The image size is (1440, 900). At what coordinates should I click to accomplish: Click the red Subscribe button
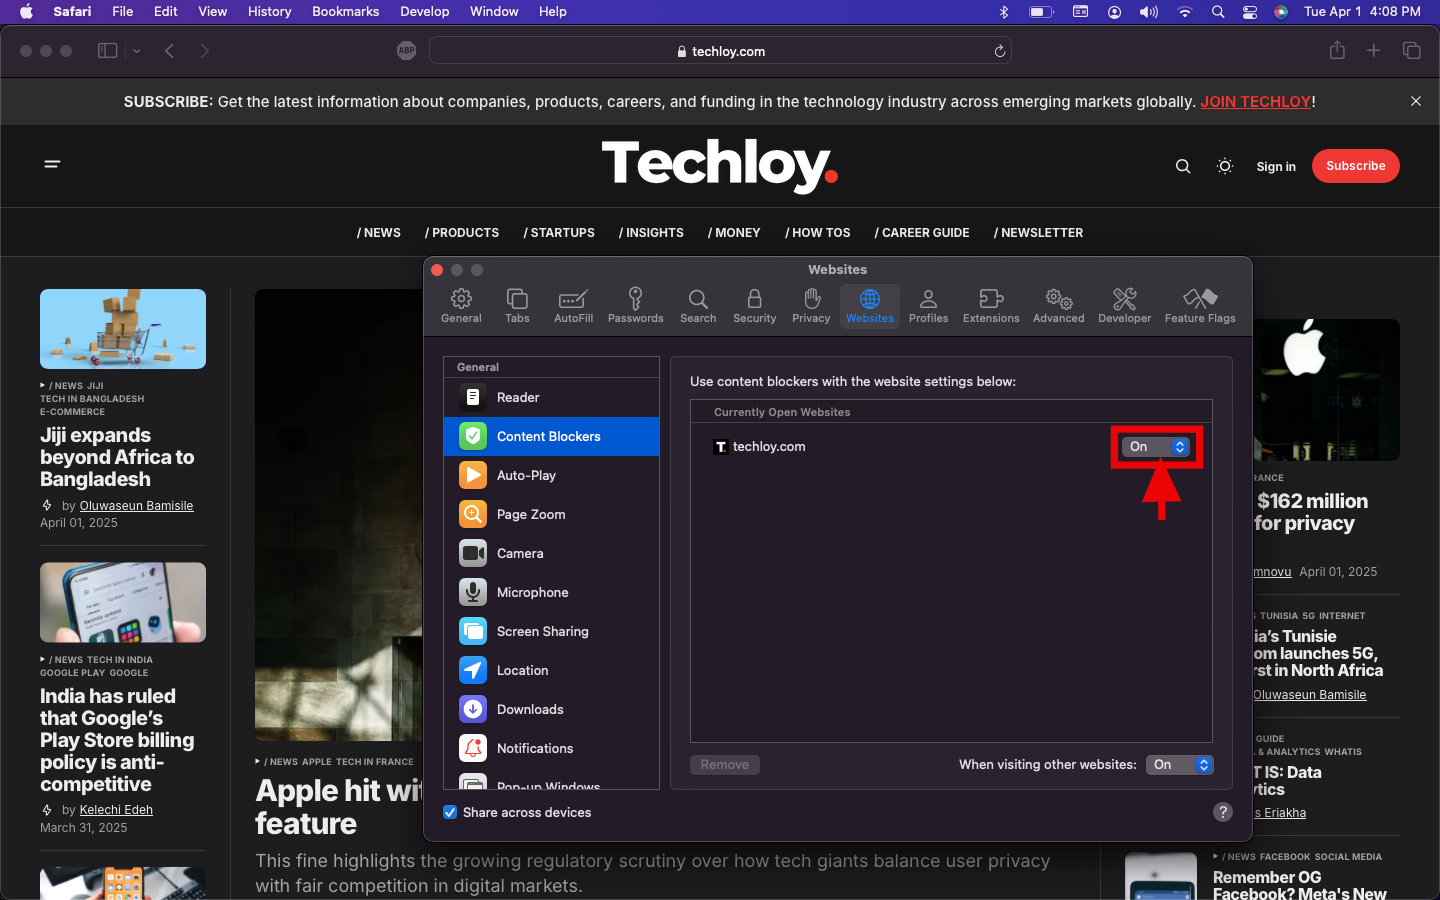[1355, 166]
